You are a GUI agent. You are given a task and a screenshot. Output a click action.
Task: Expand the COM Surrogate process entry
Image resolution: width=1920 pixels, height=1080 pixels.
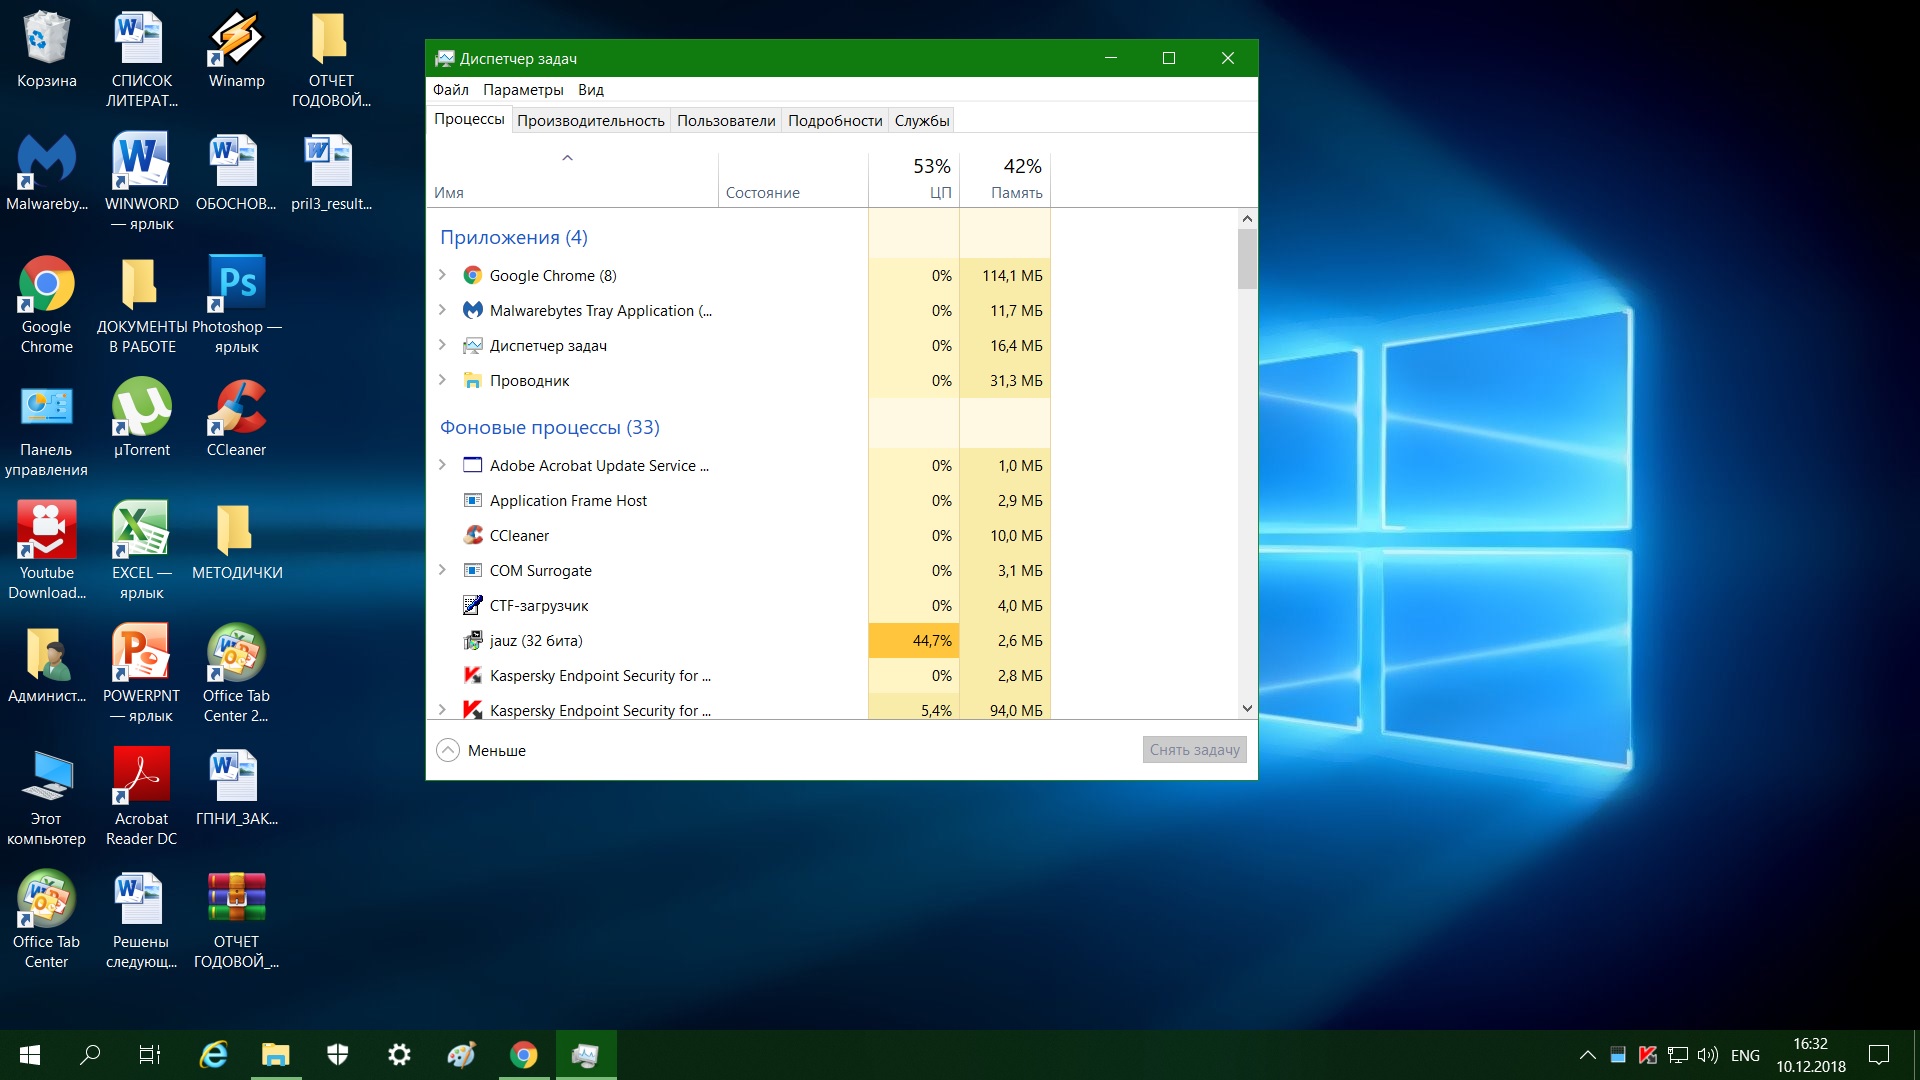[442, 570]
